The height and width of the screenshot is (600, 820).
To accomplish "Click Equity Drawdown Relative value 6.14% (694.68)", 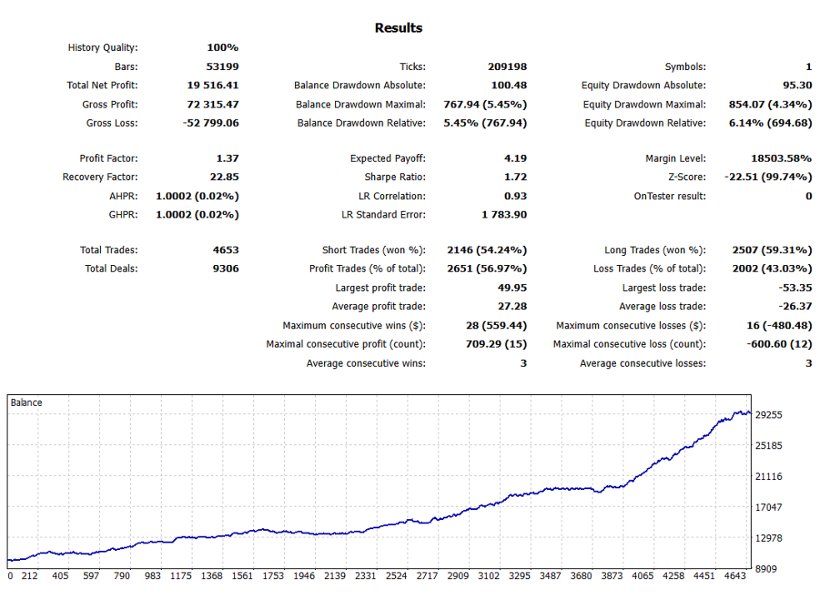I will click(770, 123).
